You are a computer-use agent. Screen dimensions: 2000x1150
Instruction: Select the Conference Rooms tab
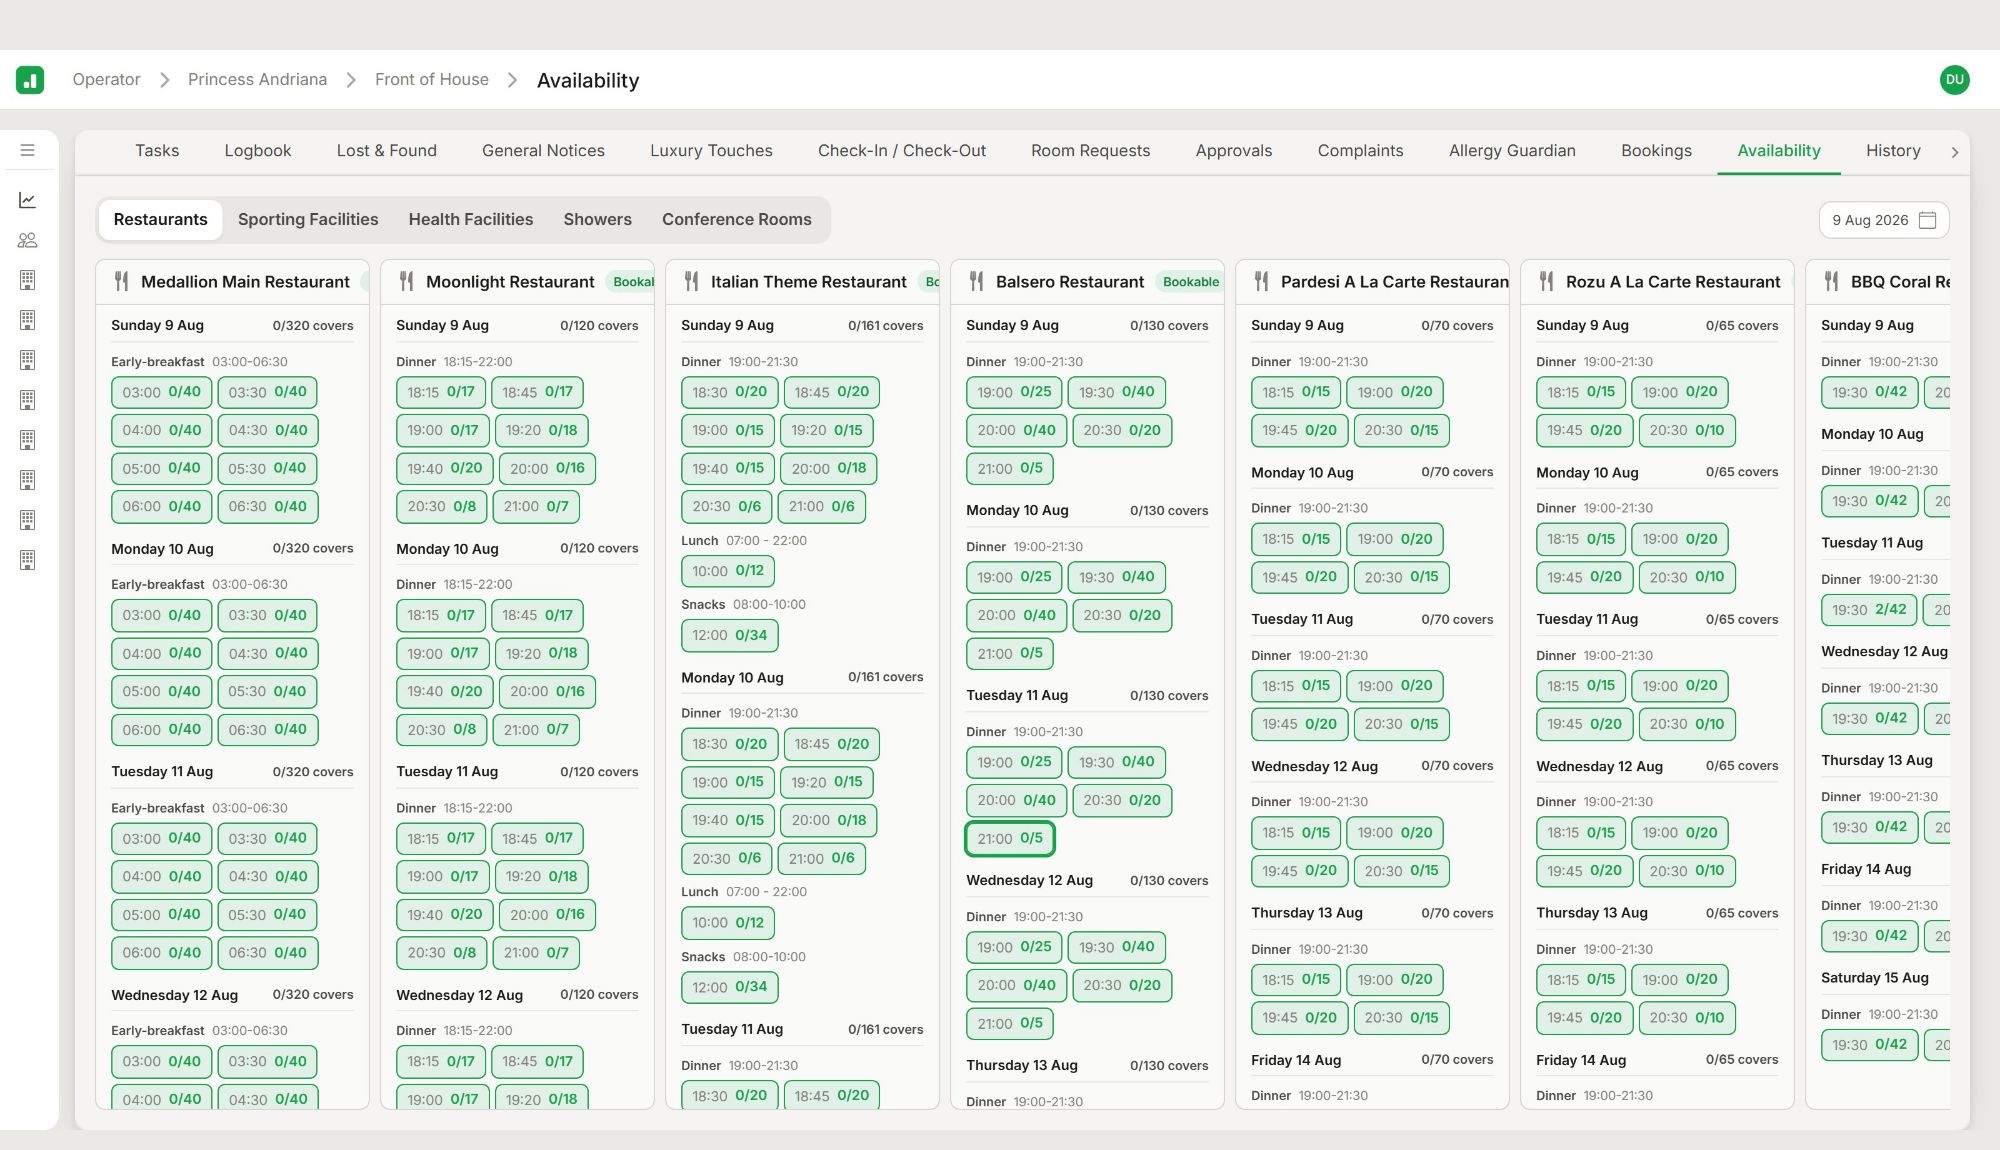736,220
